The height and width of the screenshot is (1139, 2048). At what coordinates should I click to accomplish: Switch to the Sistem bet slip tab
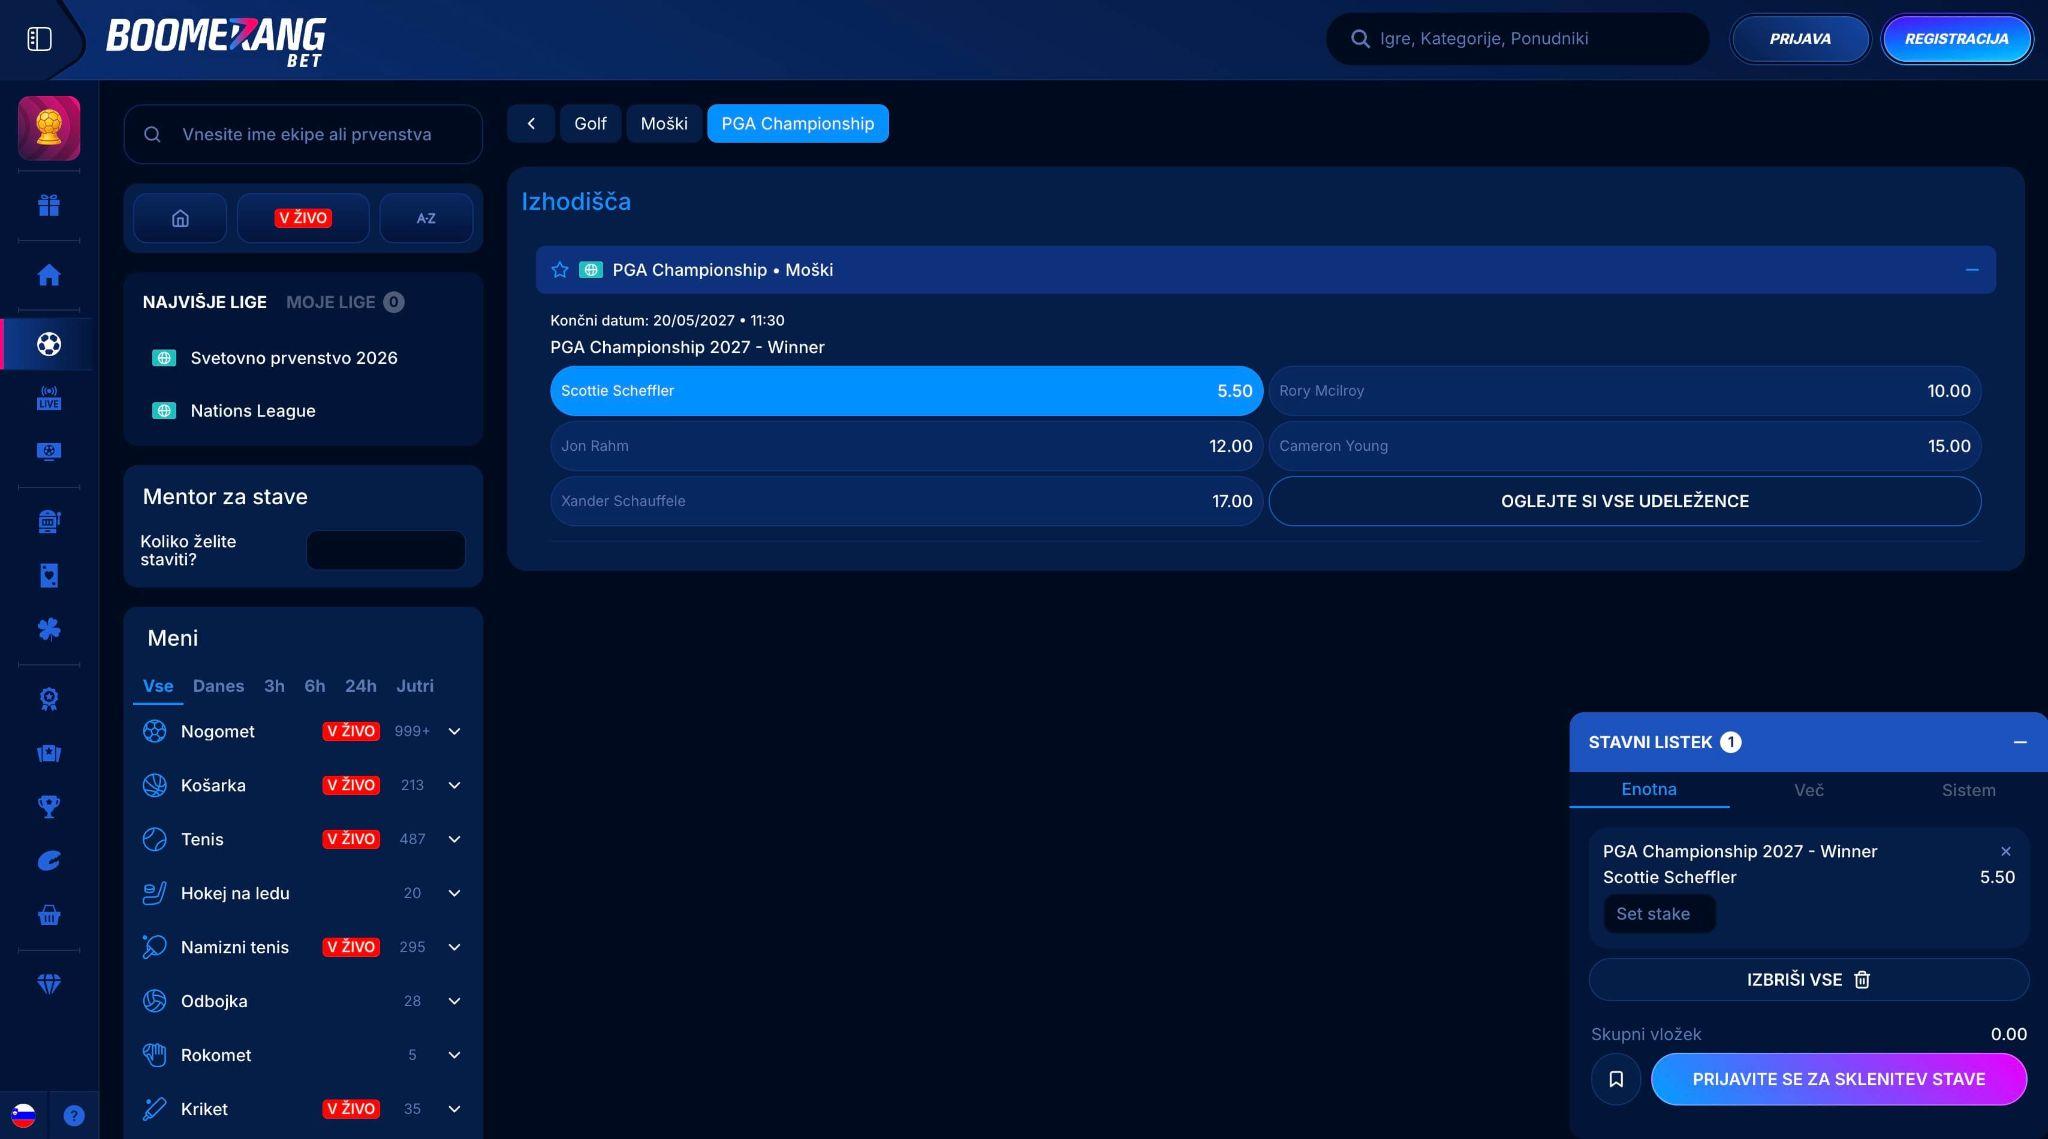point(1968,790)
